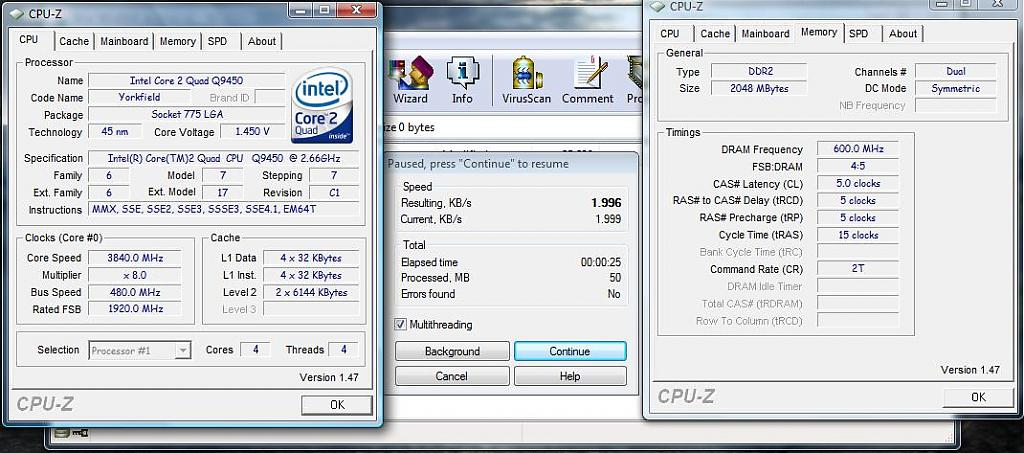This screenshot has height=453, width=1024.
Task: Click the Package field 'Socket 775 LGA'
Action: click(187, 115)
